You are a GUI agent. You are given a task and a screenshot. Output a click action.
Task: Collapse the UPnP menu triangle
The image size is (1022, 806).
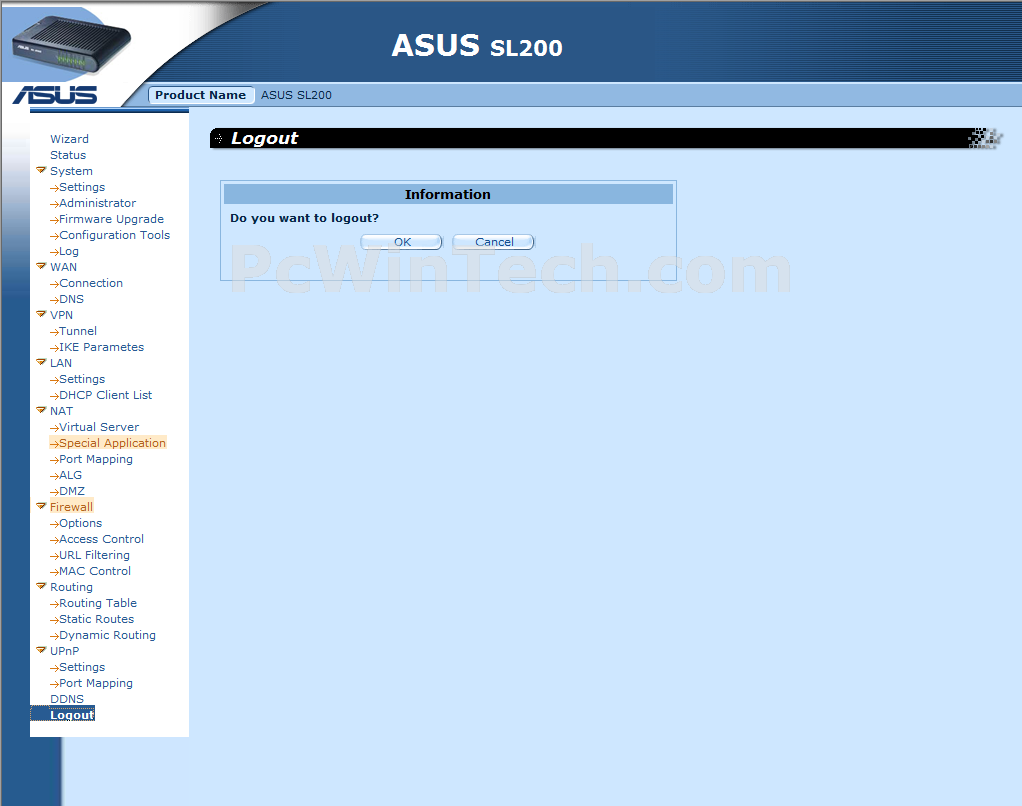41,650
